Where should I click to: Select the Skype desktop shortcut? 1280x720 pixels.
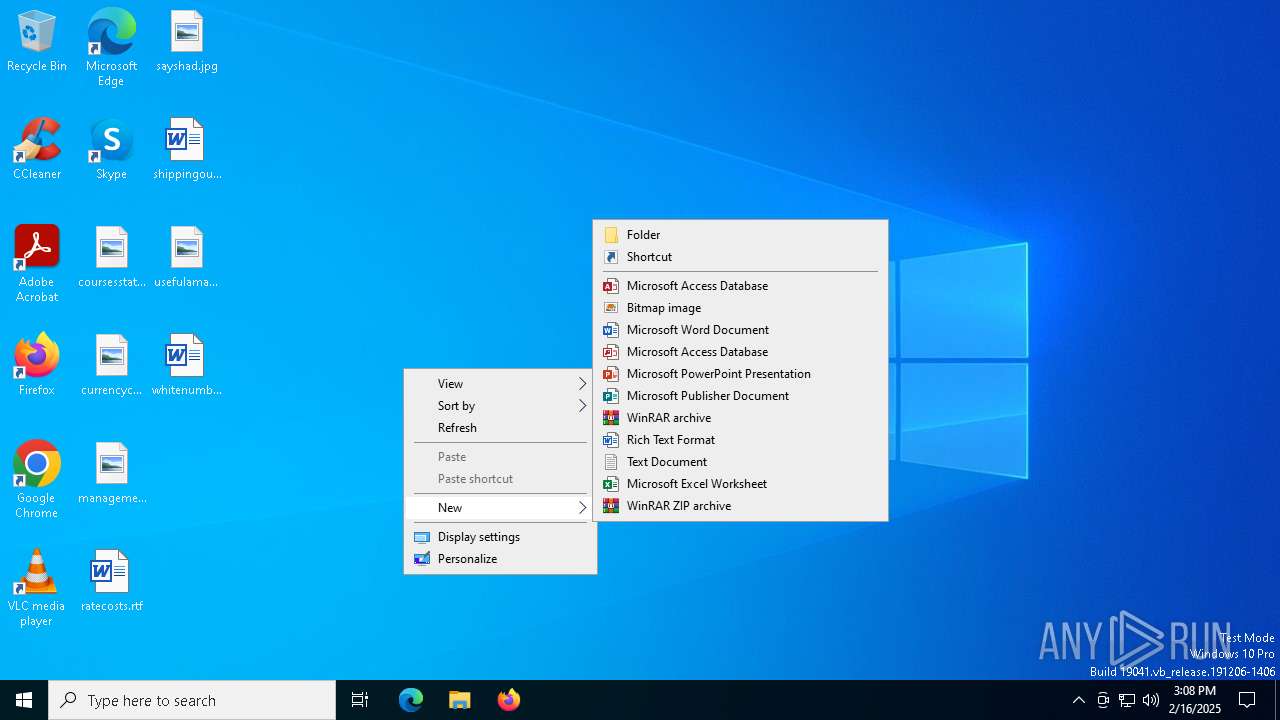pos(111,150)
